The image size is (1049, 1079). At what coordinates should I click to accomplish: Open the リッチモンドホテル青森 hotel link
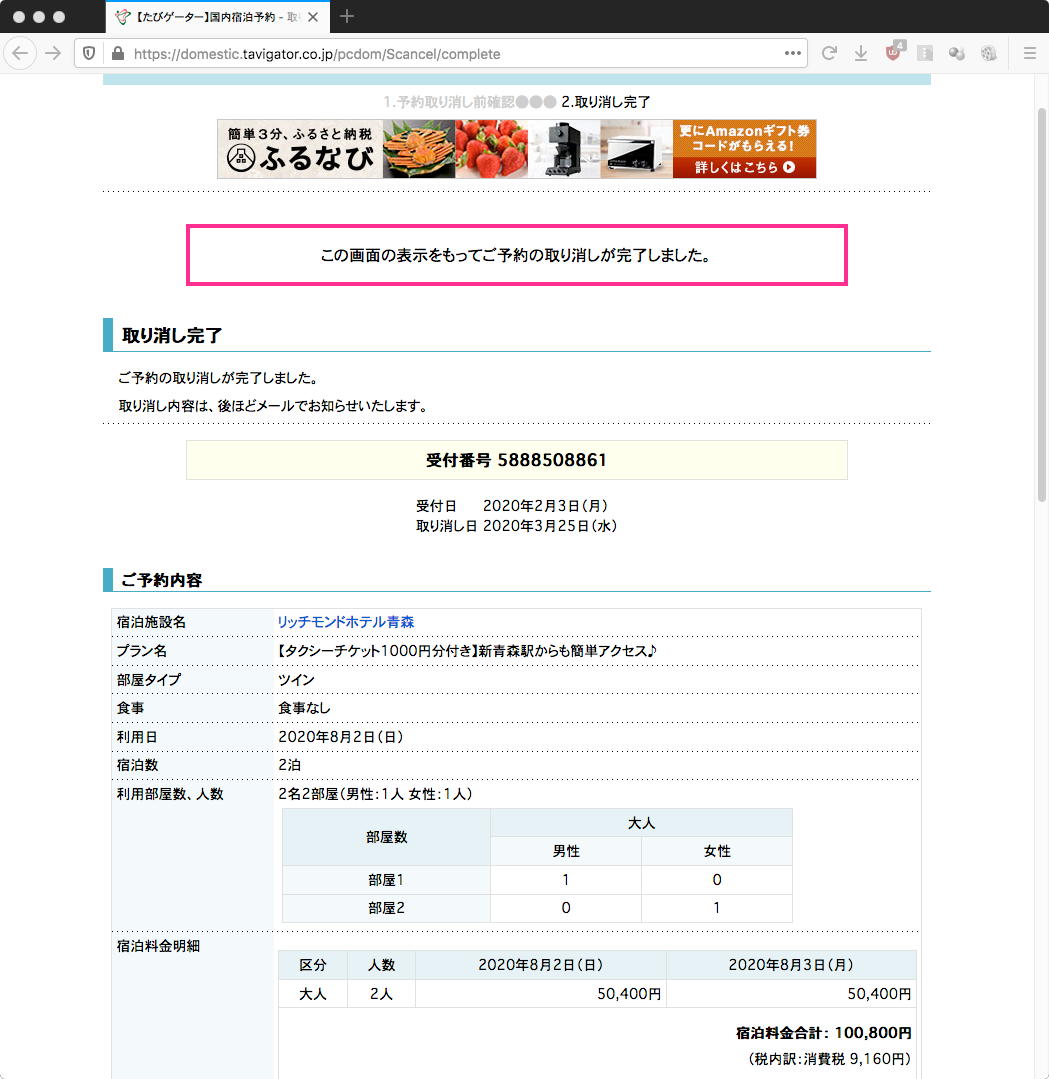(346, 622)
